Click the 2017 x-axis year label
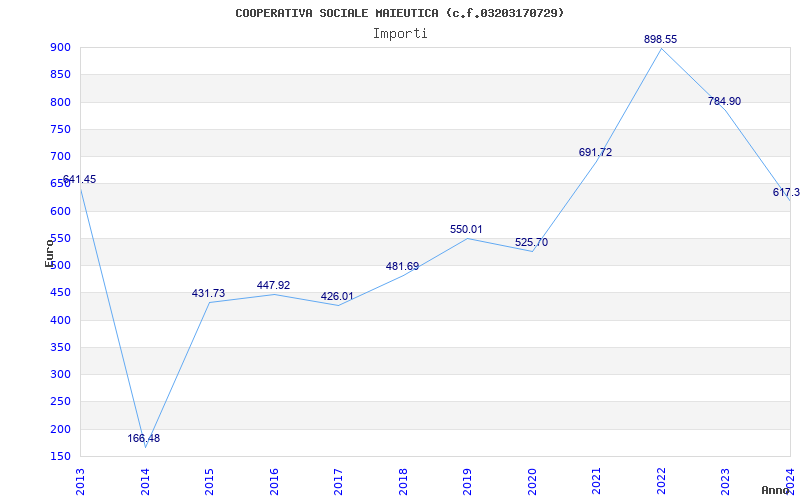 (x=338, y=481)
